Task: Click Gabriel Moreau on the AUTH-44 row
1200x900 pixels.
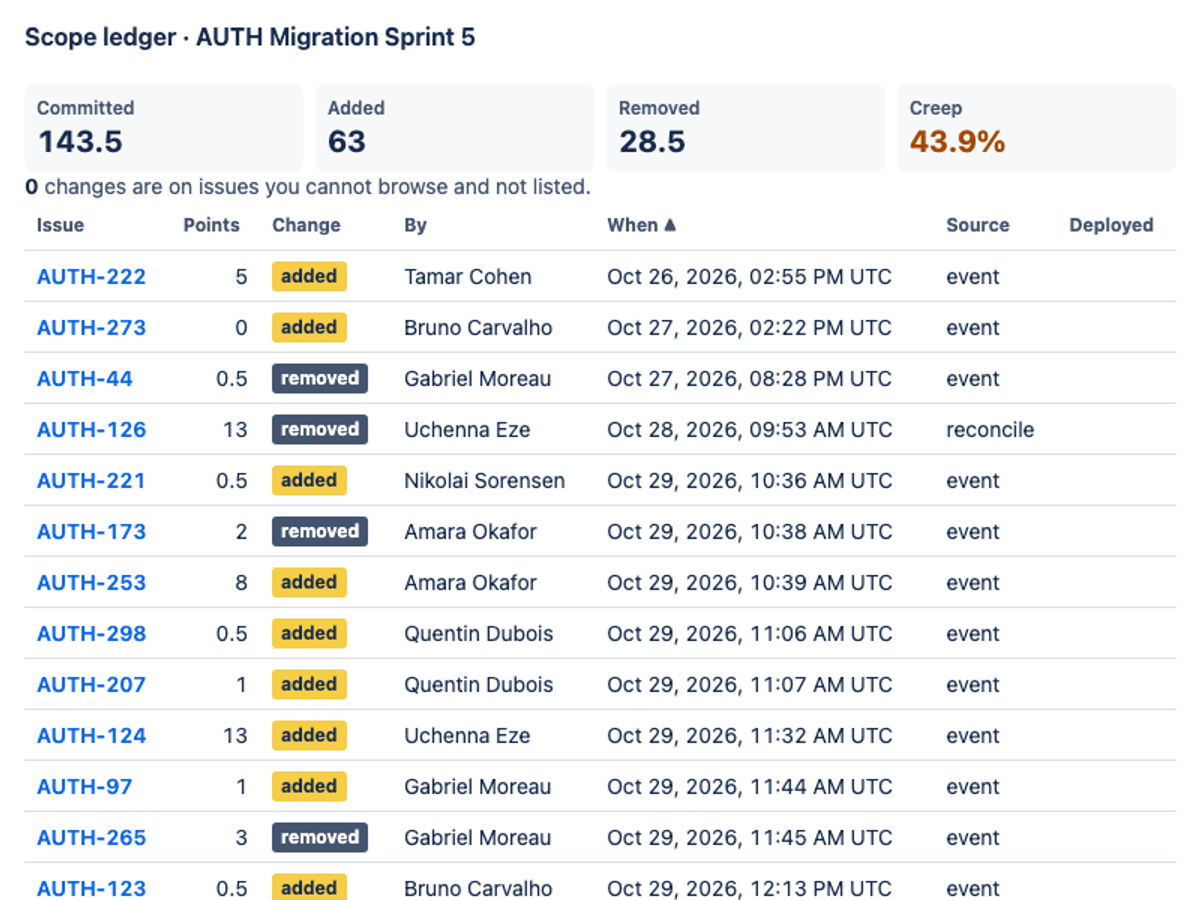Action: click(477, 379)
